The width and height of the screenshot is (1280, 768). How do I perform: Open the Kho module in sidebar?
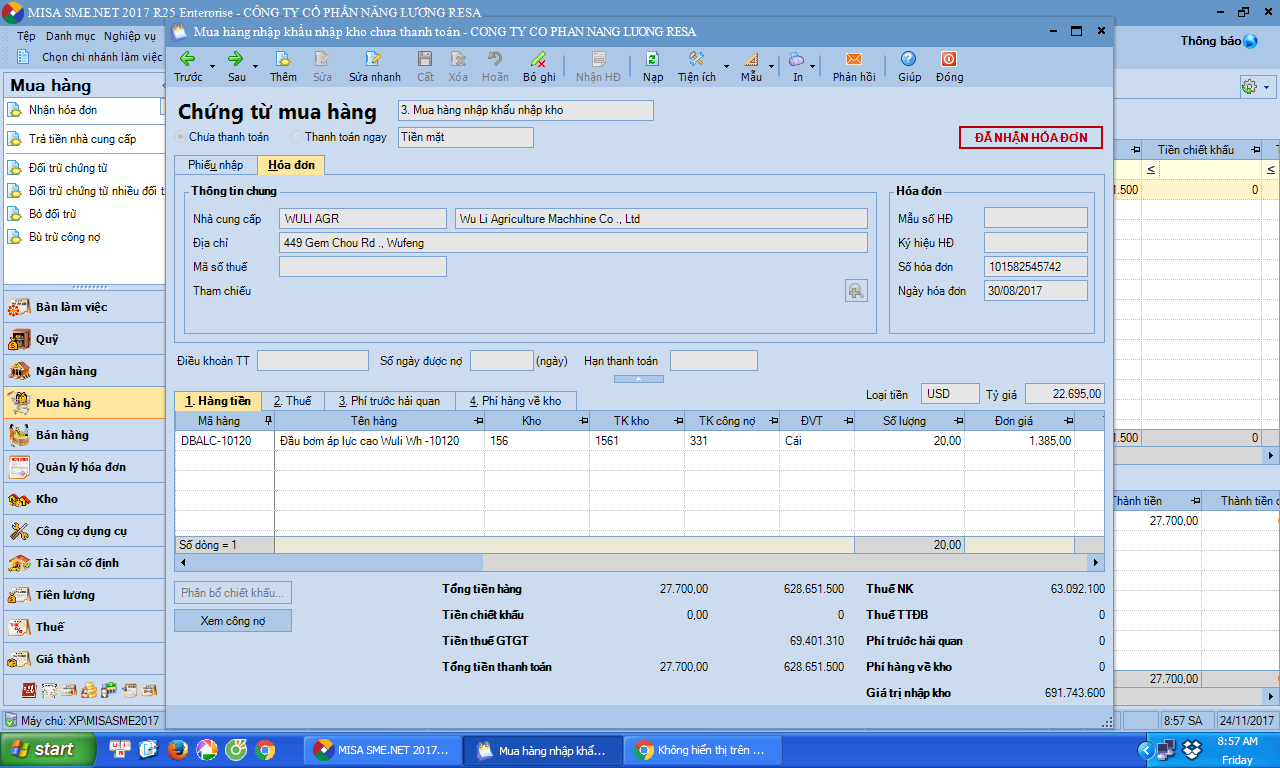click(x=84, y=499)
